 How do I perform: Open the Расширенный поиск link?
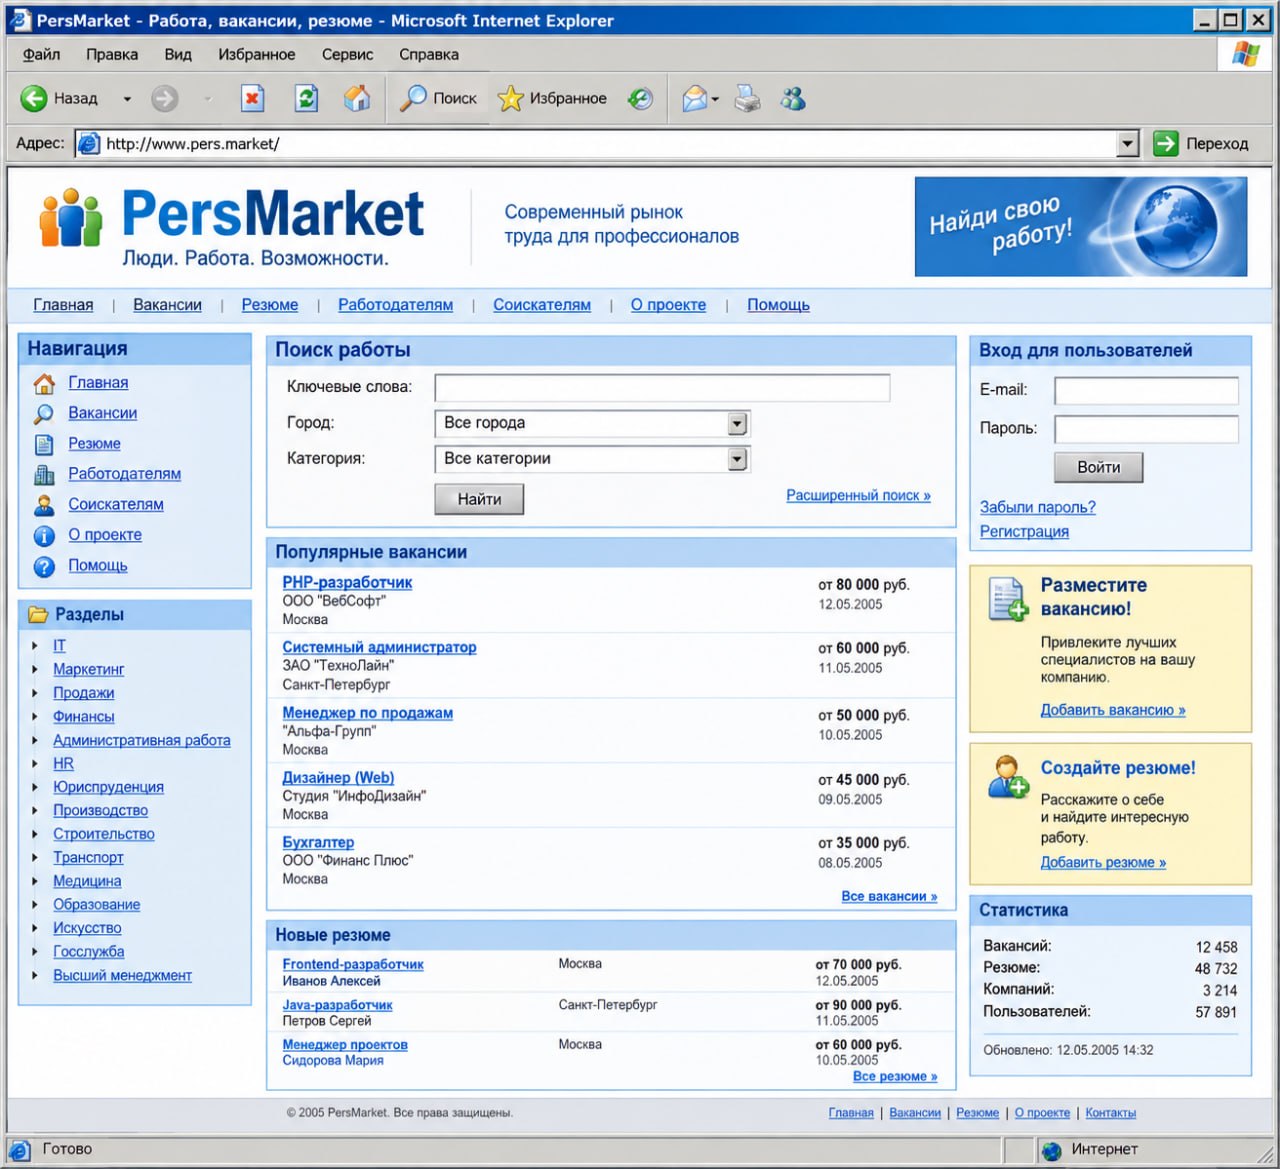(x=858, y=495)
